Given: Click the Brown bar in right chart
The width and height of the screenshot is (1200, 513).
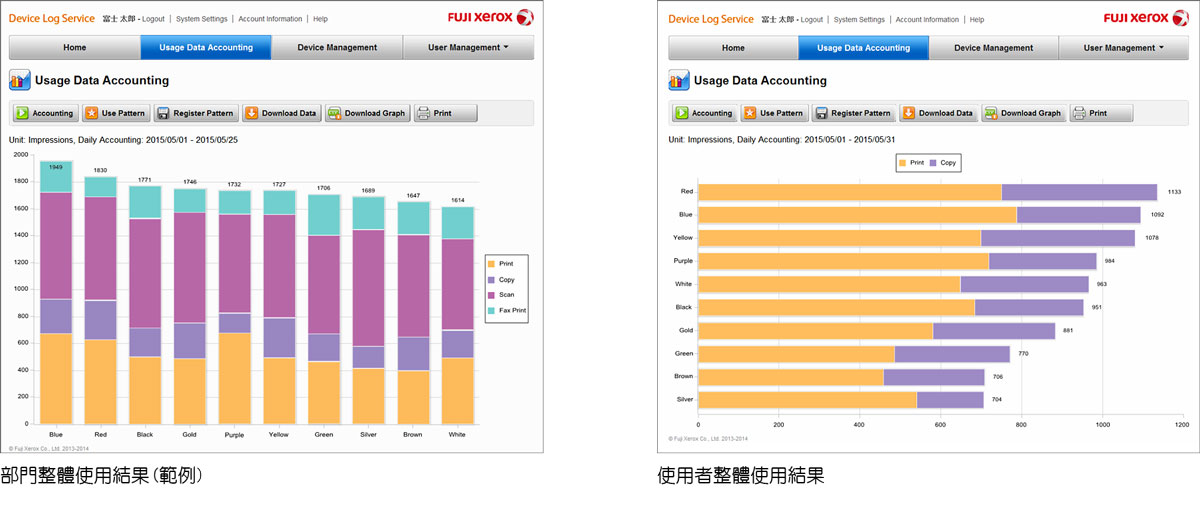Looking at the screenshot, I should click(841, 377).
